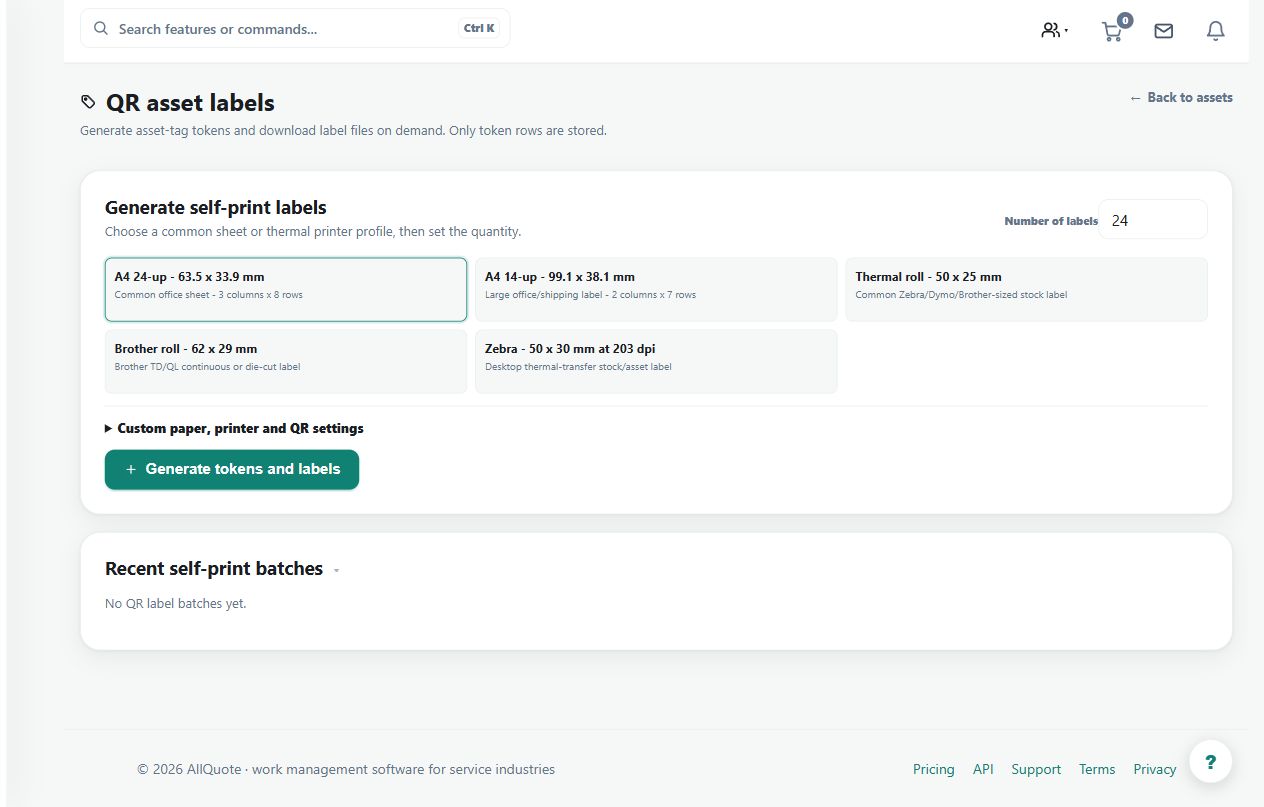Open the help question mark button

tap(1211, 762)
